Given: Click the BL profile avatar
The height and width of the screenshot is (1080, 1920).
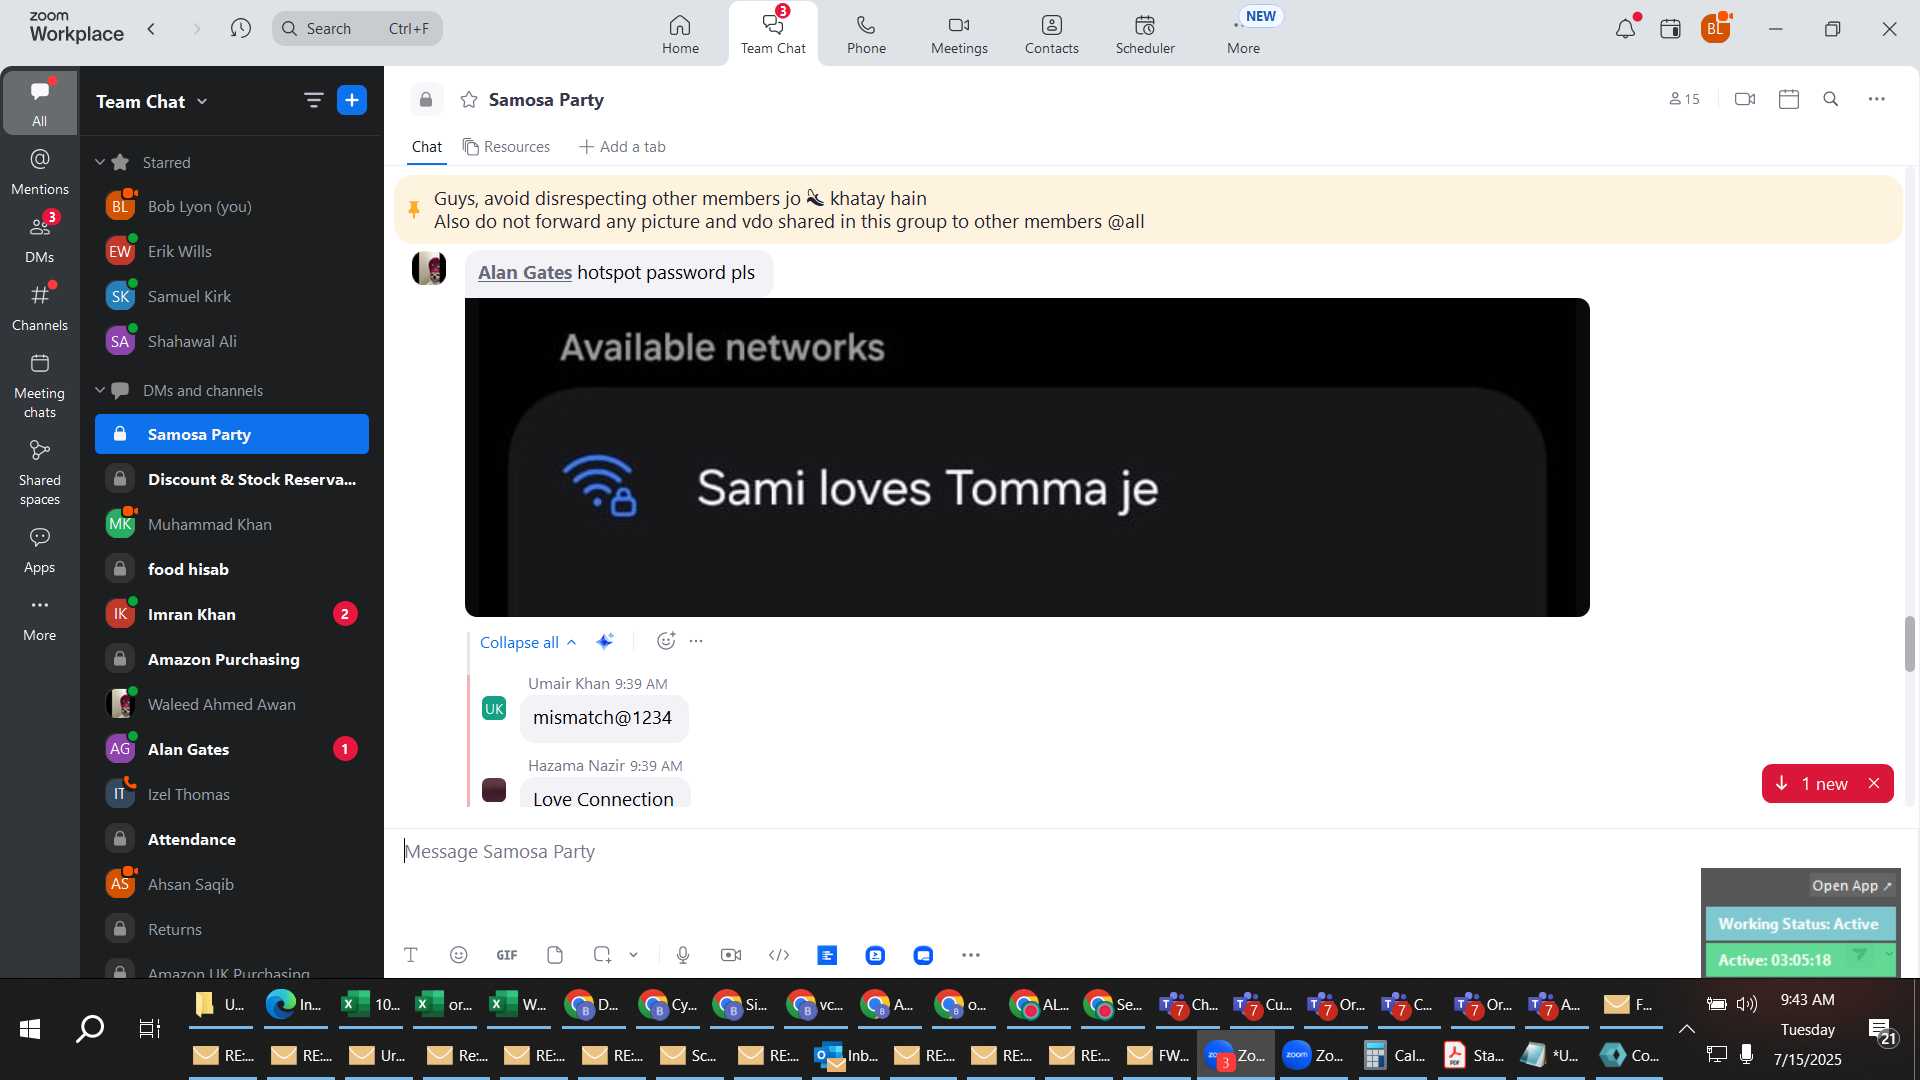Looking at the screenshot, I should pos(1716,29).
